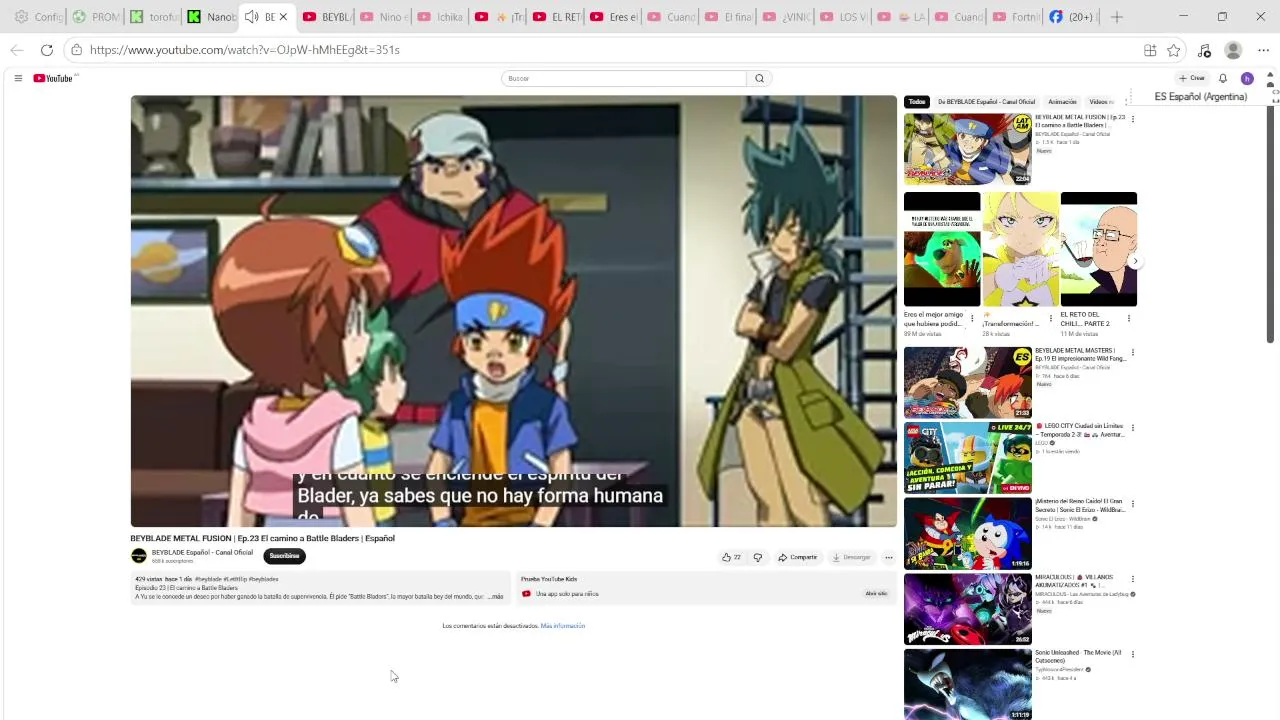Expand the video description with '...más'
This screenshot has height=720, width=1280.
(496, 597)
